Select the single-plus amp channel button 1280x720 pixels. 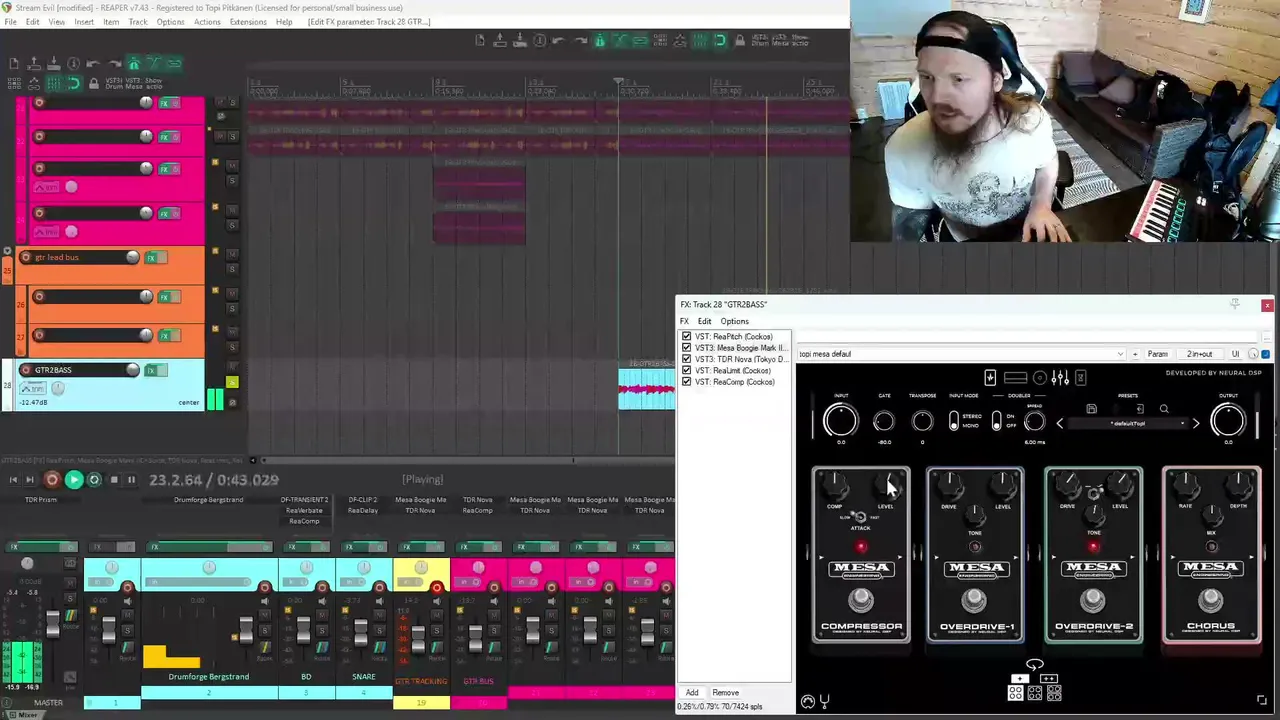[1019, 679]
